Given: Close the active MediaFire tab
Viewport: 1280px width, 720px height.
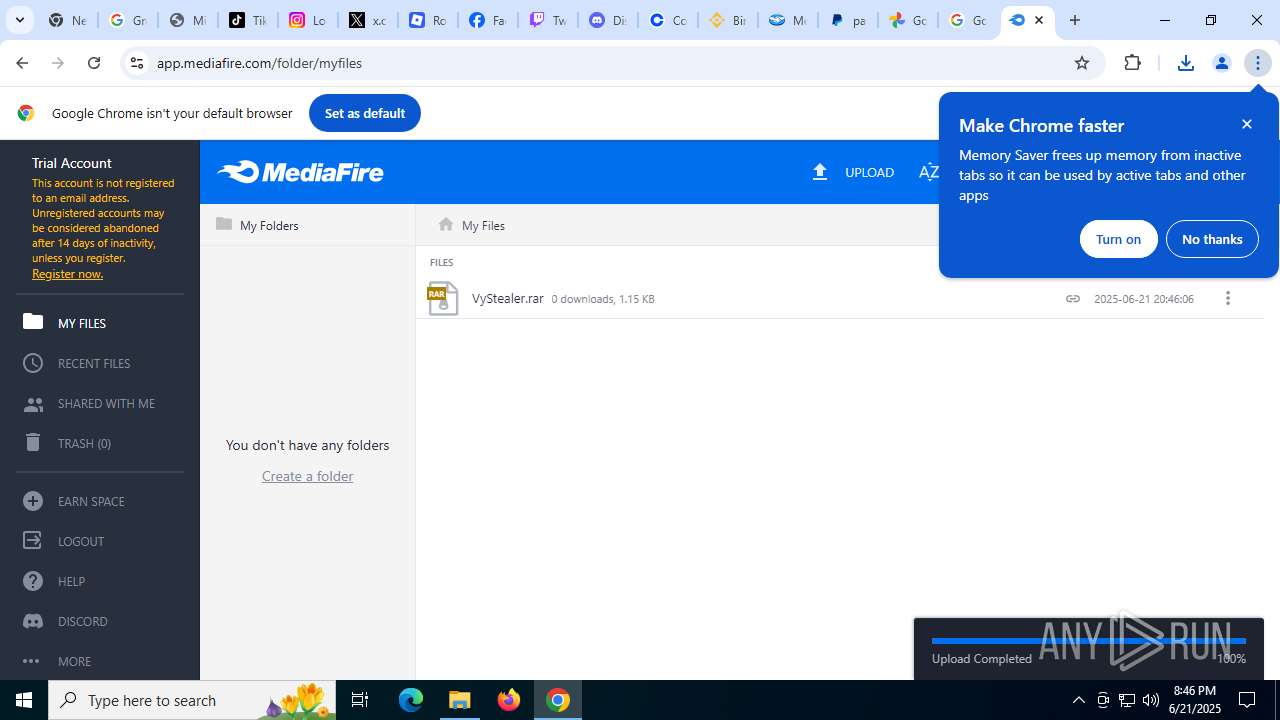Looking at the screenshot, I should coord(1039,20).
